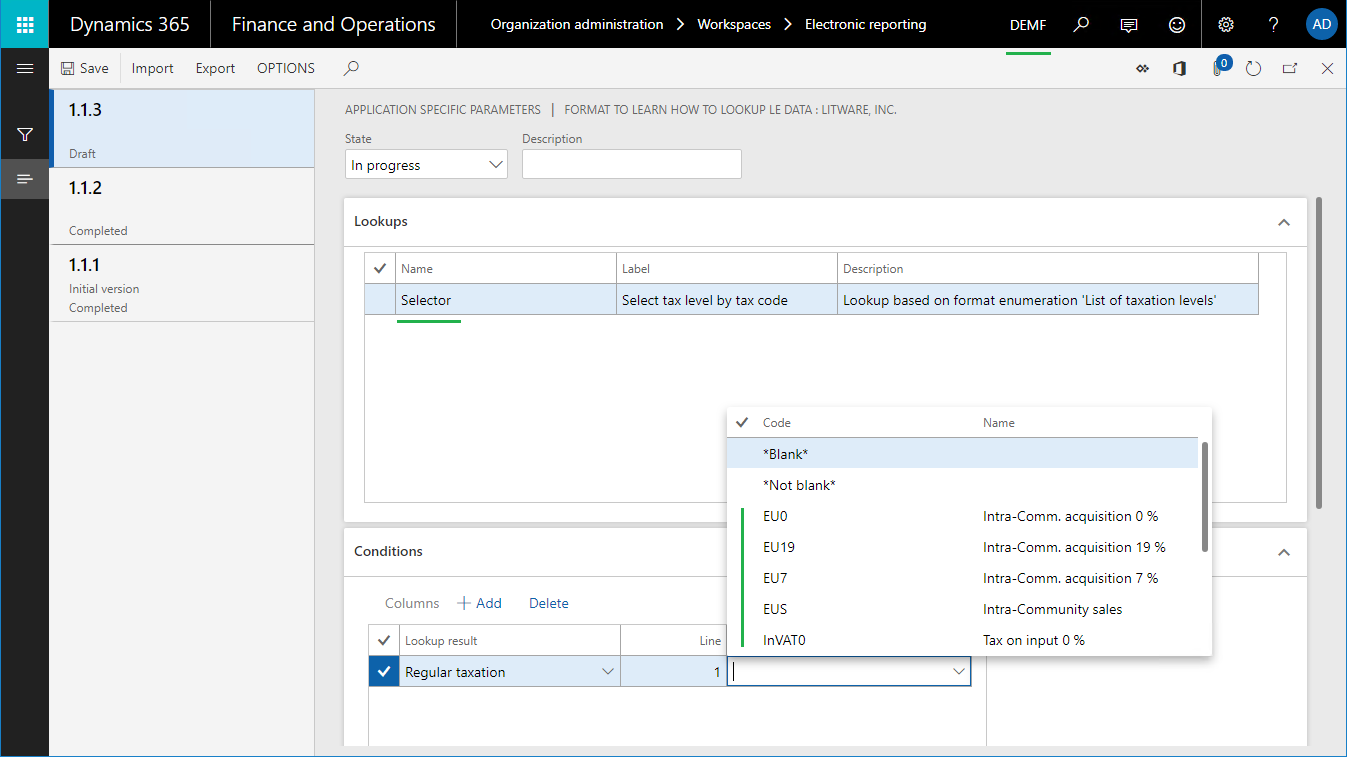Click the Import menu item
Image resolution: width=1347 pixels, height=757 pixels.
[x=152, y=68]
